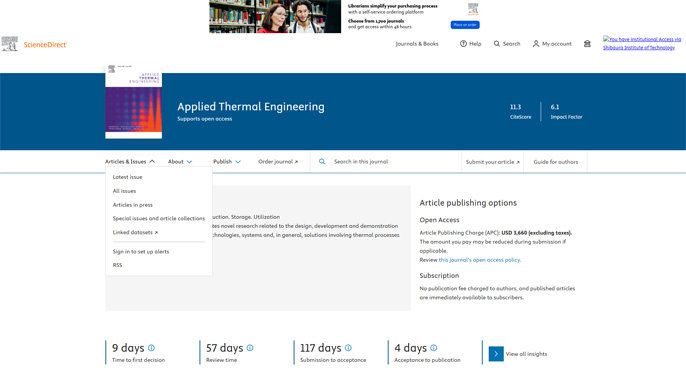Expand the Publish dropdown
The width and height of the screenshot is (686, 381).
227,161
